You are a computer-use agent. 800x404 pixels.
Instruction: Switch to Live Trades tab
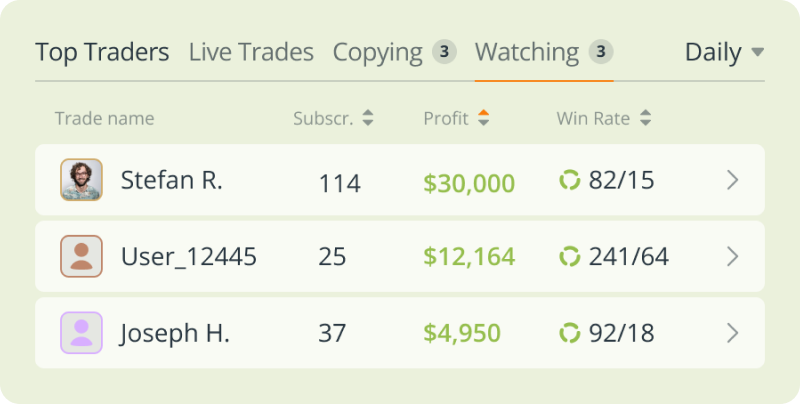pos(251,53)
